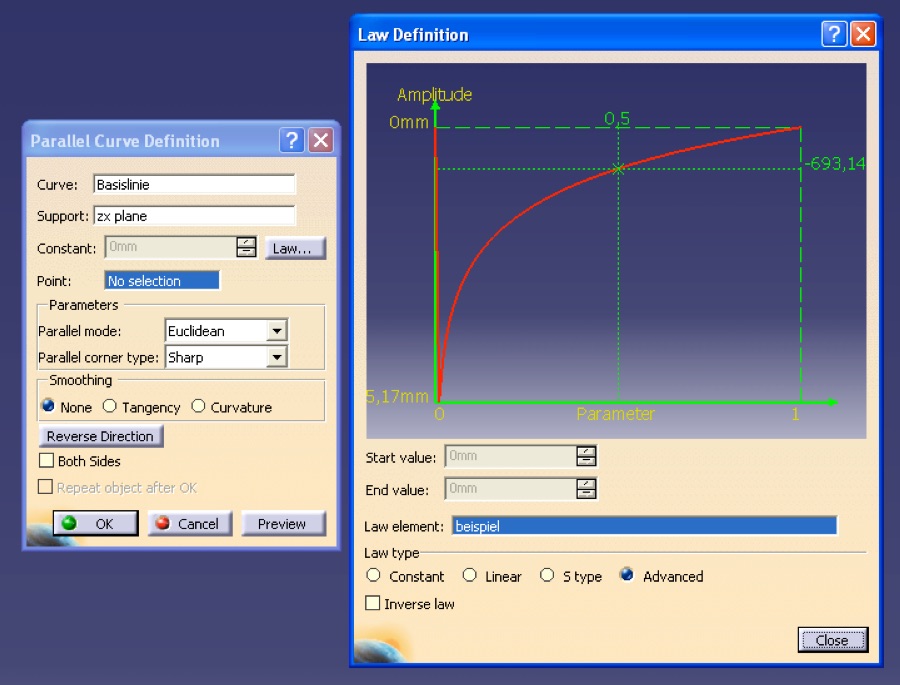This screenshot has width=900, height=685.
Task: Open help in Law Definition dialog
Action: 834,34
